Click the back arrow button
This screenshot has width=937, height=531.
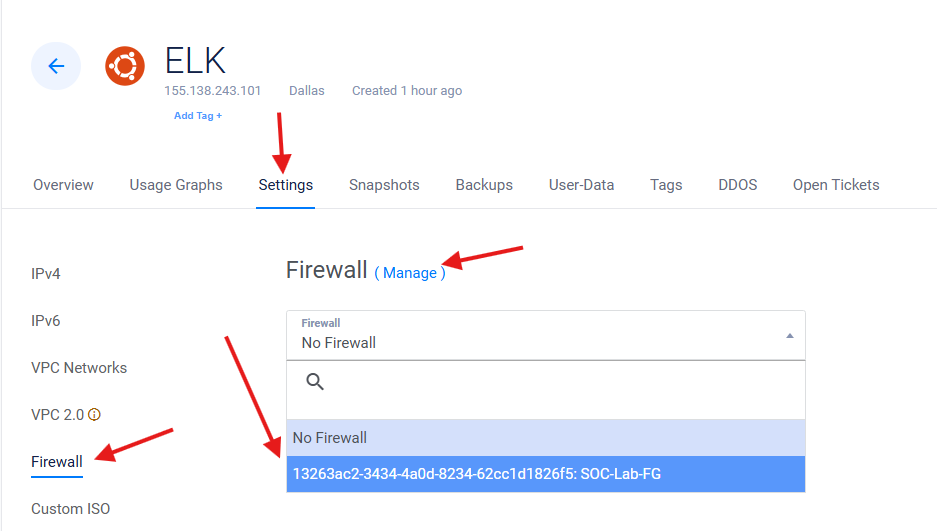[56, 66]
